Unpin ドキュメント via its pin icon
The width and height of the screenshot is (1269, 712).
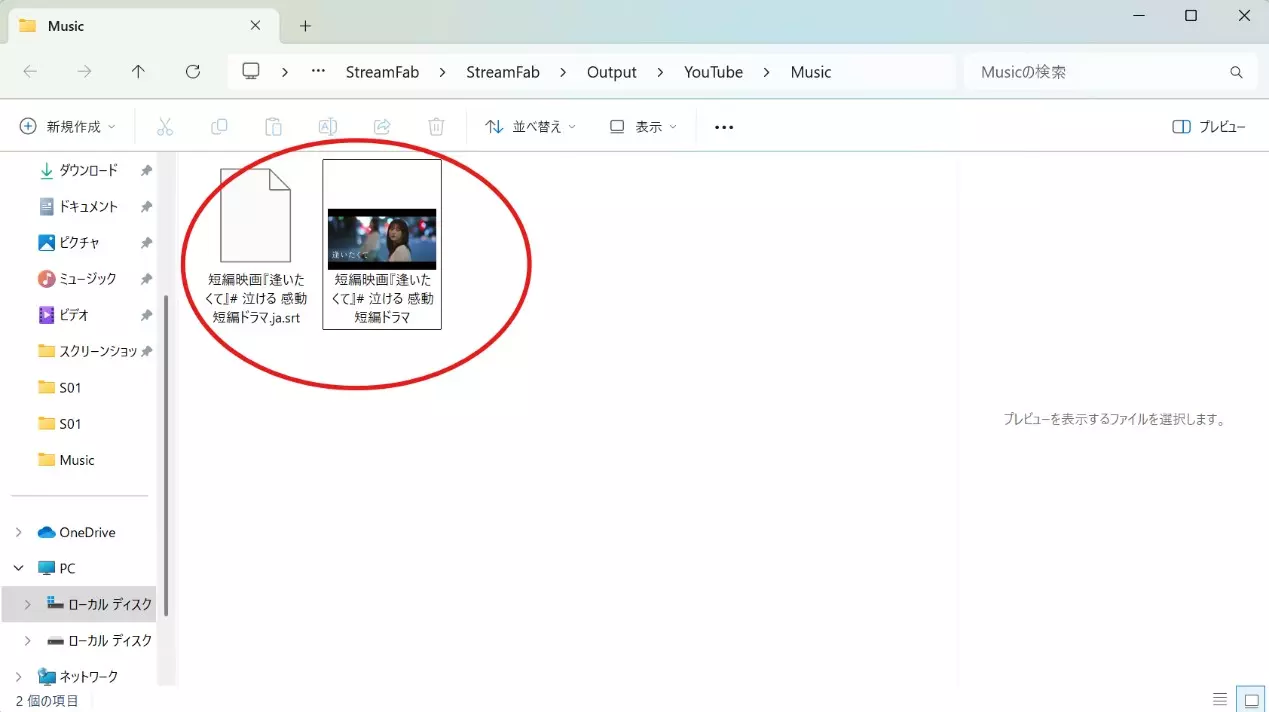pos(146,206)
